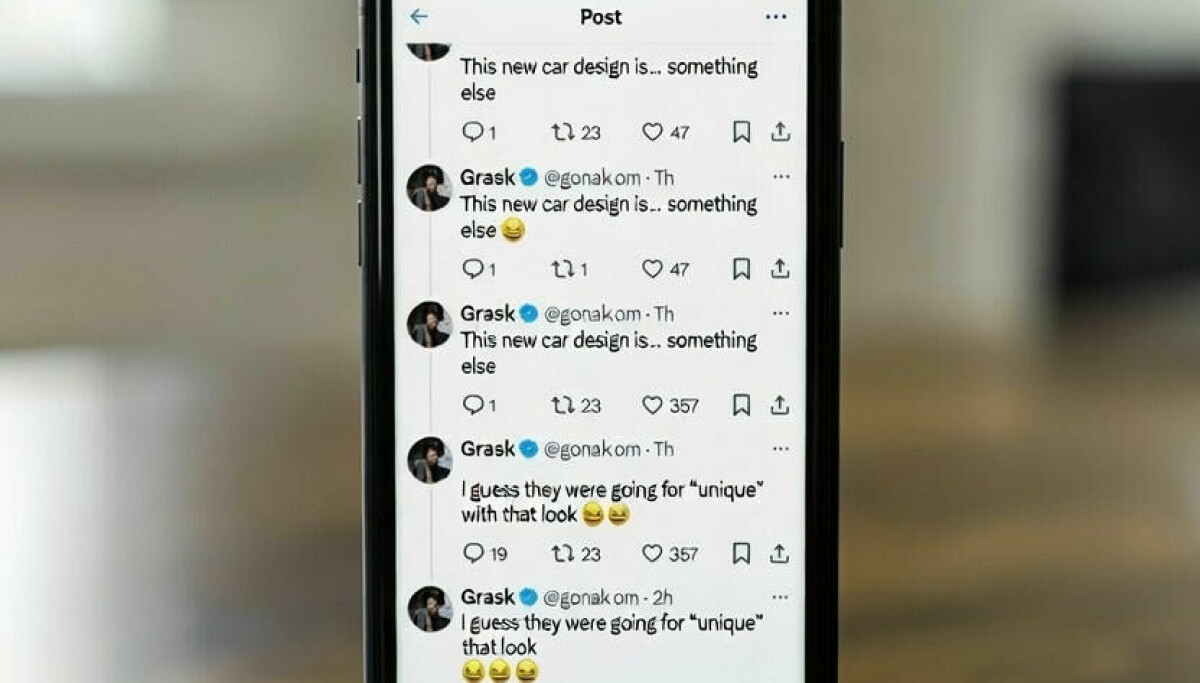
Task: Open the Grask name on the 2h post
Action: pyautogui.click(x=488, y=597)
